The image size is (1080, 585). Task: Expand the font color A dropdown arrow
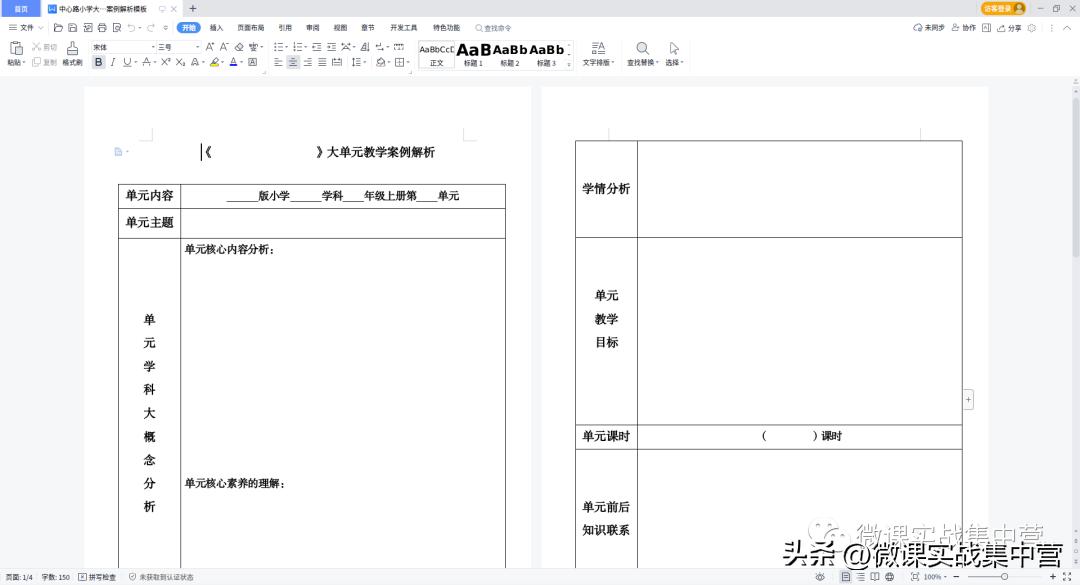(x=242, y=62)
